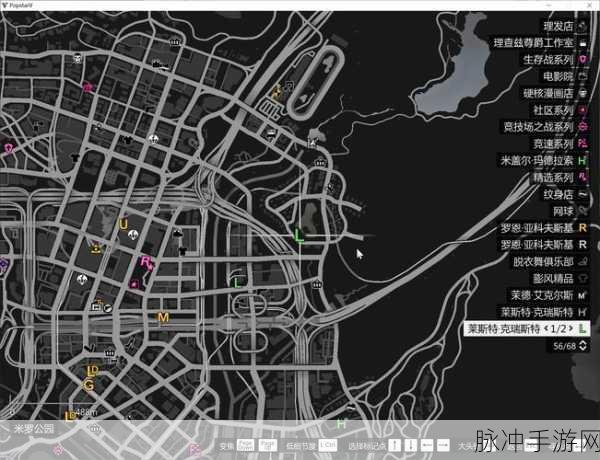The image size is (600, 460).
Task: Click the green H marker near the bottom
Action: click(341, 424)
